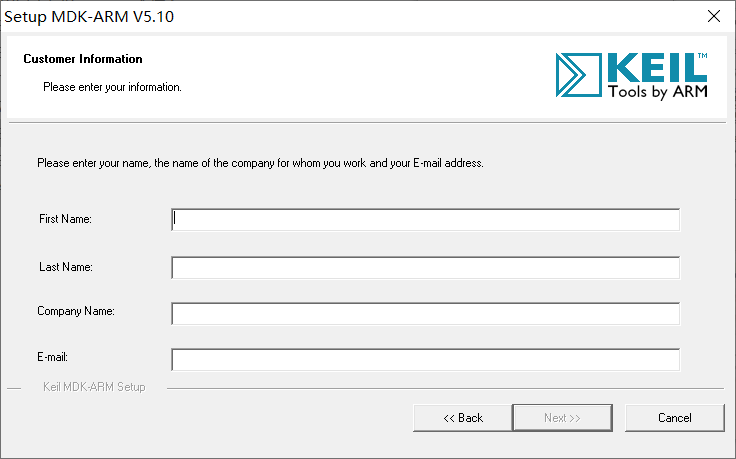Screen dimensions: 736x459
Task: Click the Customer Information heading
Action: tap(83, 59)
